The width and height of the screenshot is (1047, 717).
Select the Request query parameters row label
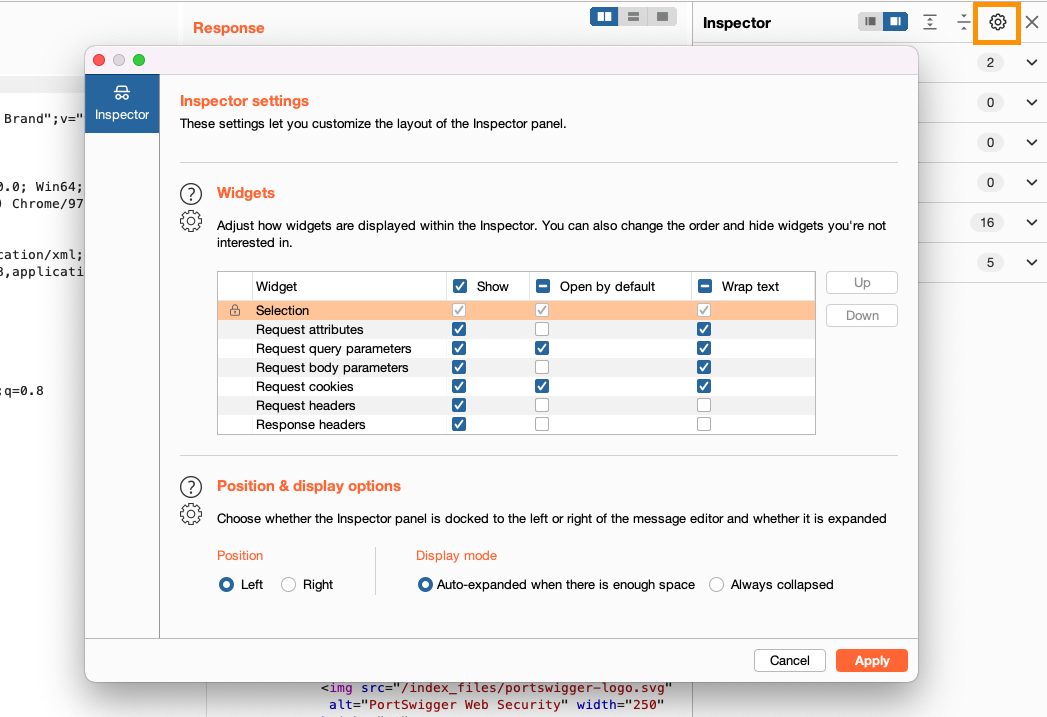[x=334, y=348]
